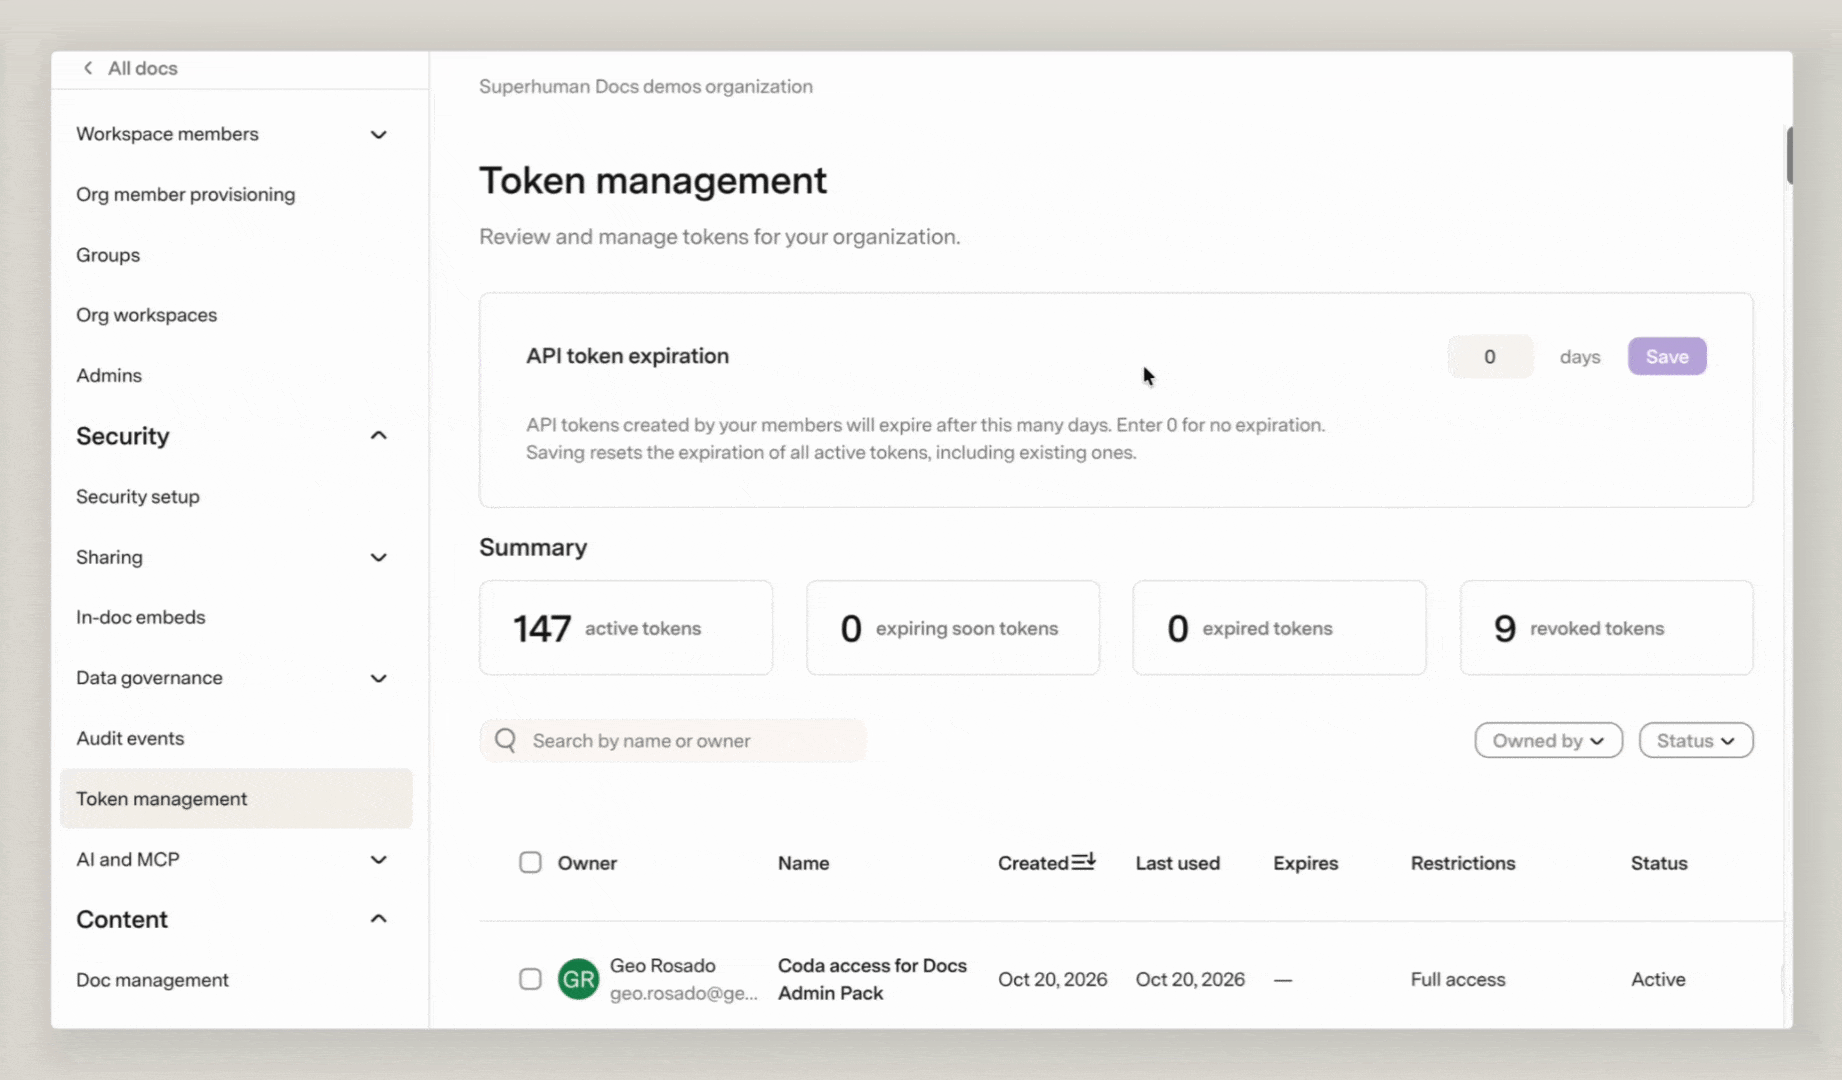Open the Audit events page
Screen dimensions: 1842x1080
pos(130,738)
